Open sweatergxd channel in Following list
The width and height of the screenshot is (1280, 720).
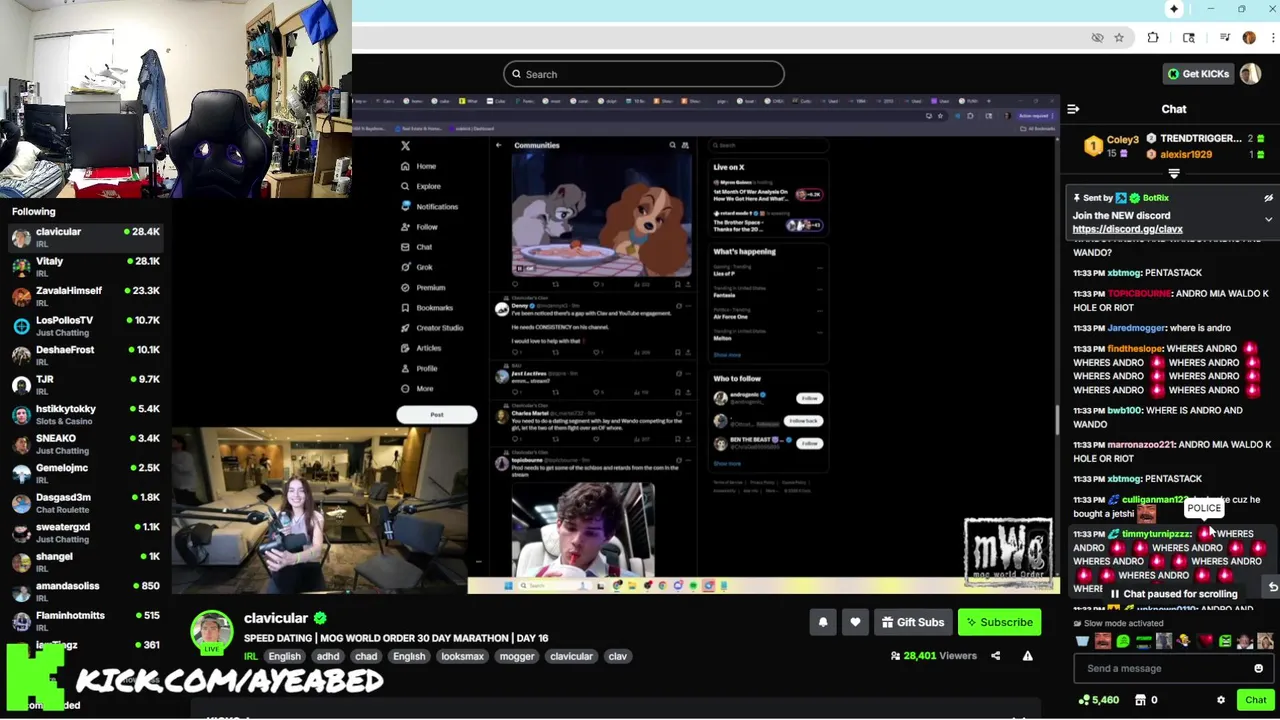pyautogui.click(x=85, y=533)
